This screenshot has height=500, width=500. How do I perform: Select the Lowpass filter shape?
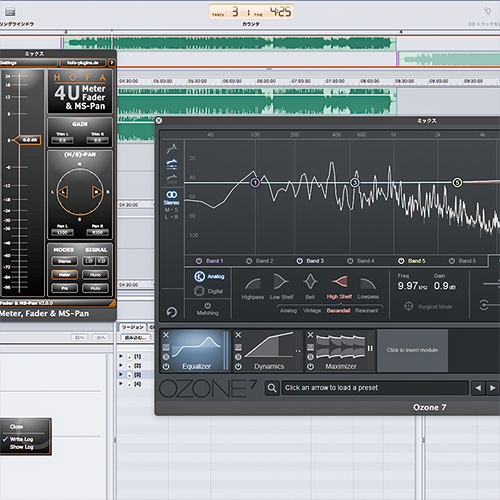point(368,284)
